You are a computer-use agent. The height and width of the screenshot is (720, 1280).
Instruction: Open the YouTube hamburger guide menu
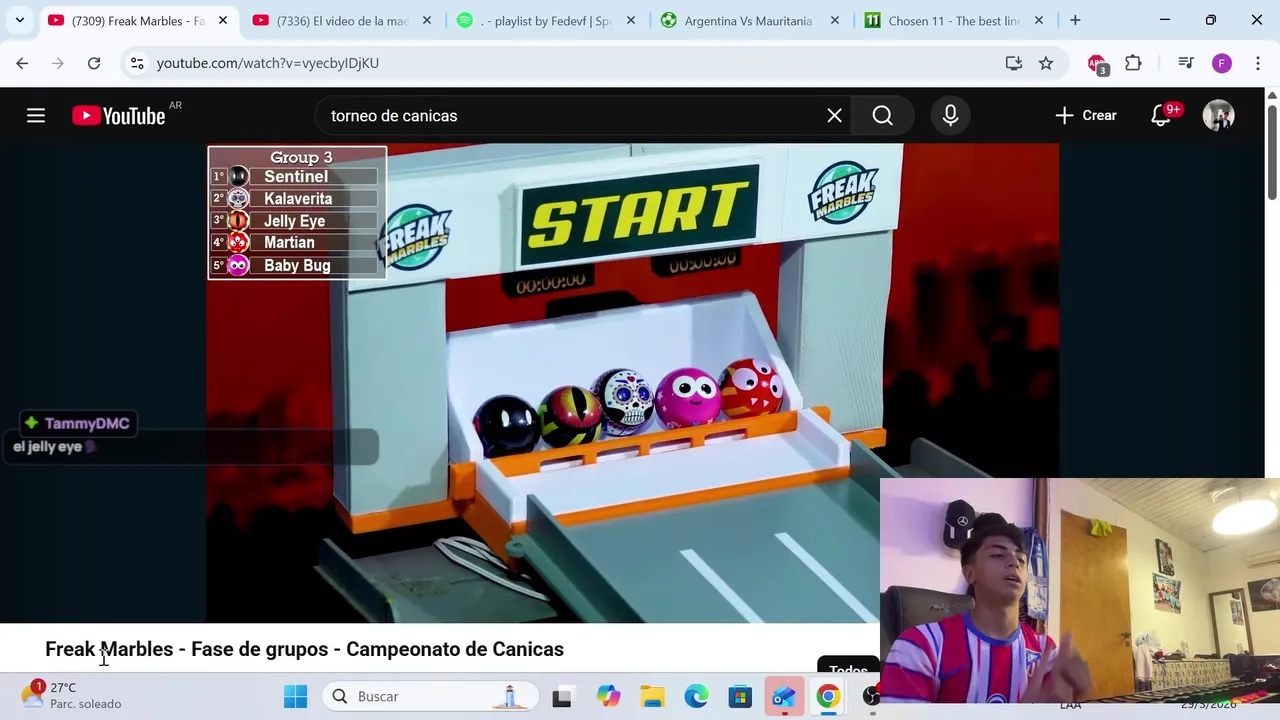pyautogui.click(x=36, y=116)
